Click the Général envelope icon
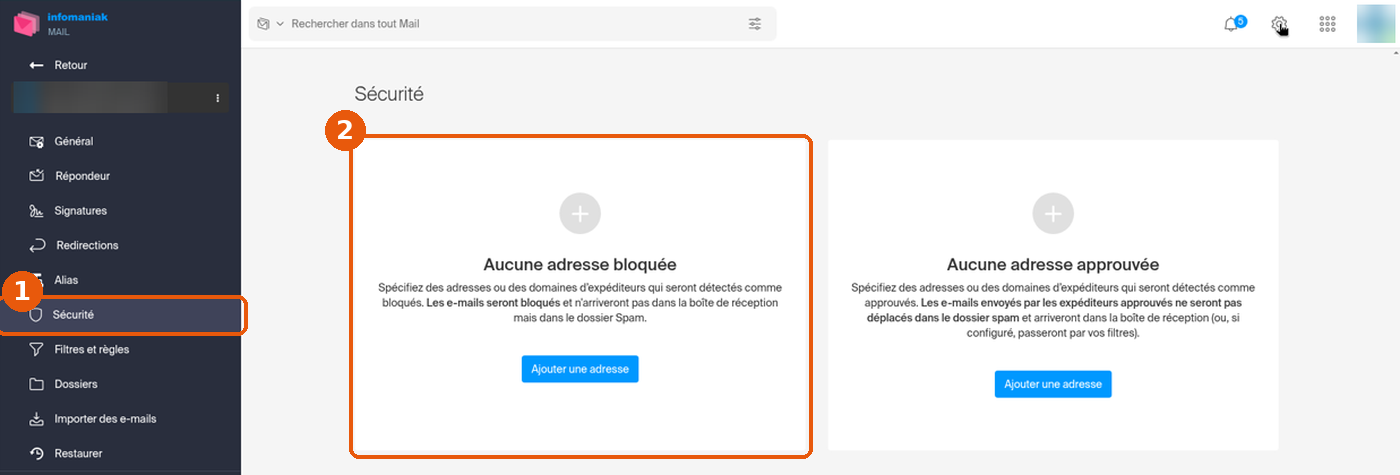 click(37, 142)
